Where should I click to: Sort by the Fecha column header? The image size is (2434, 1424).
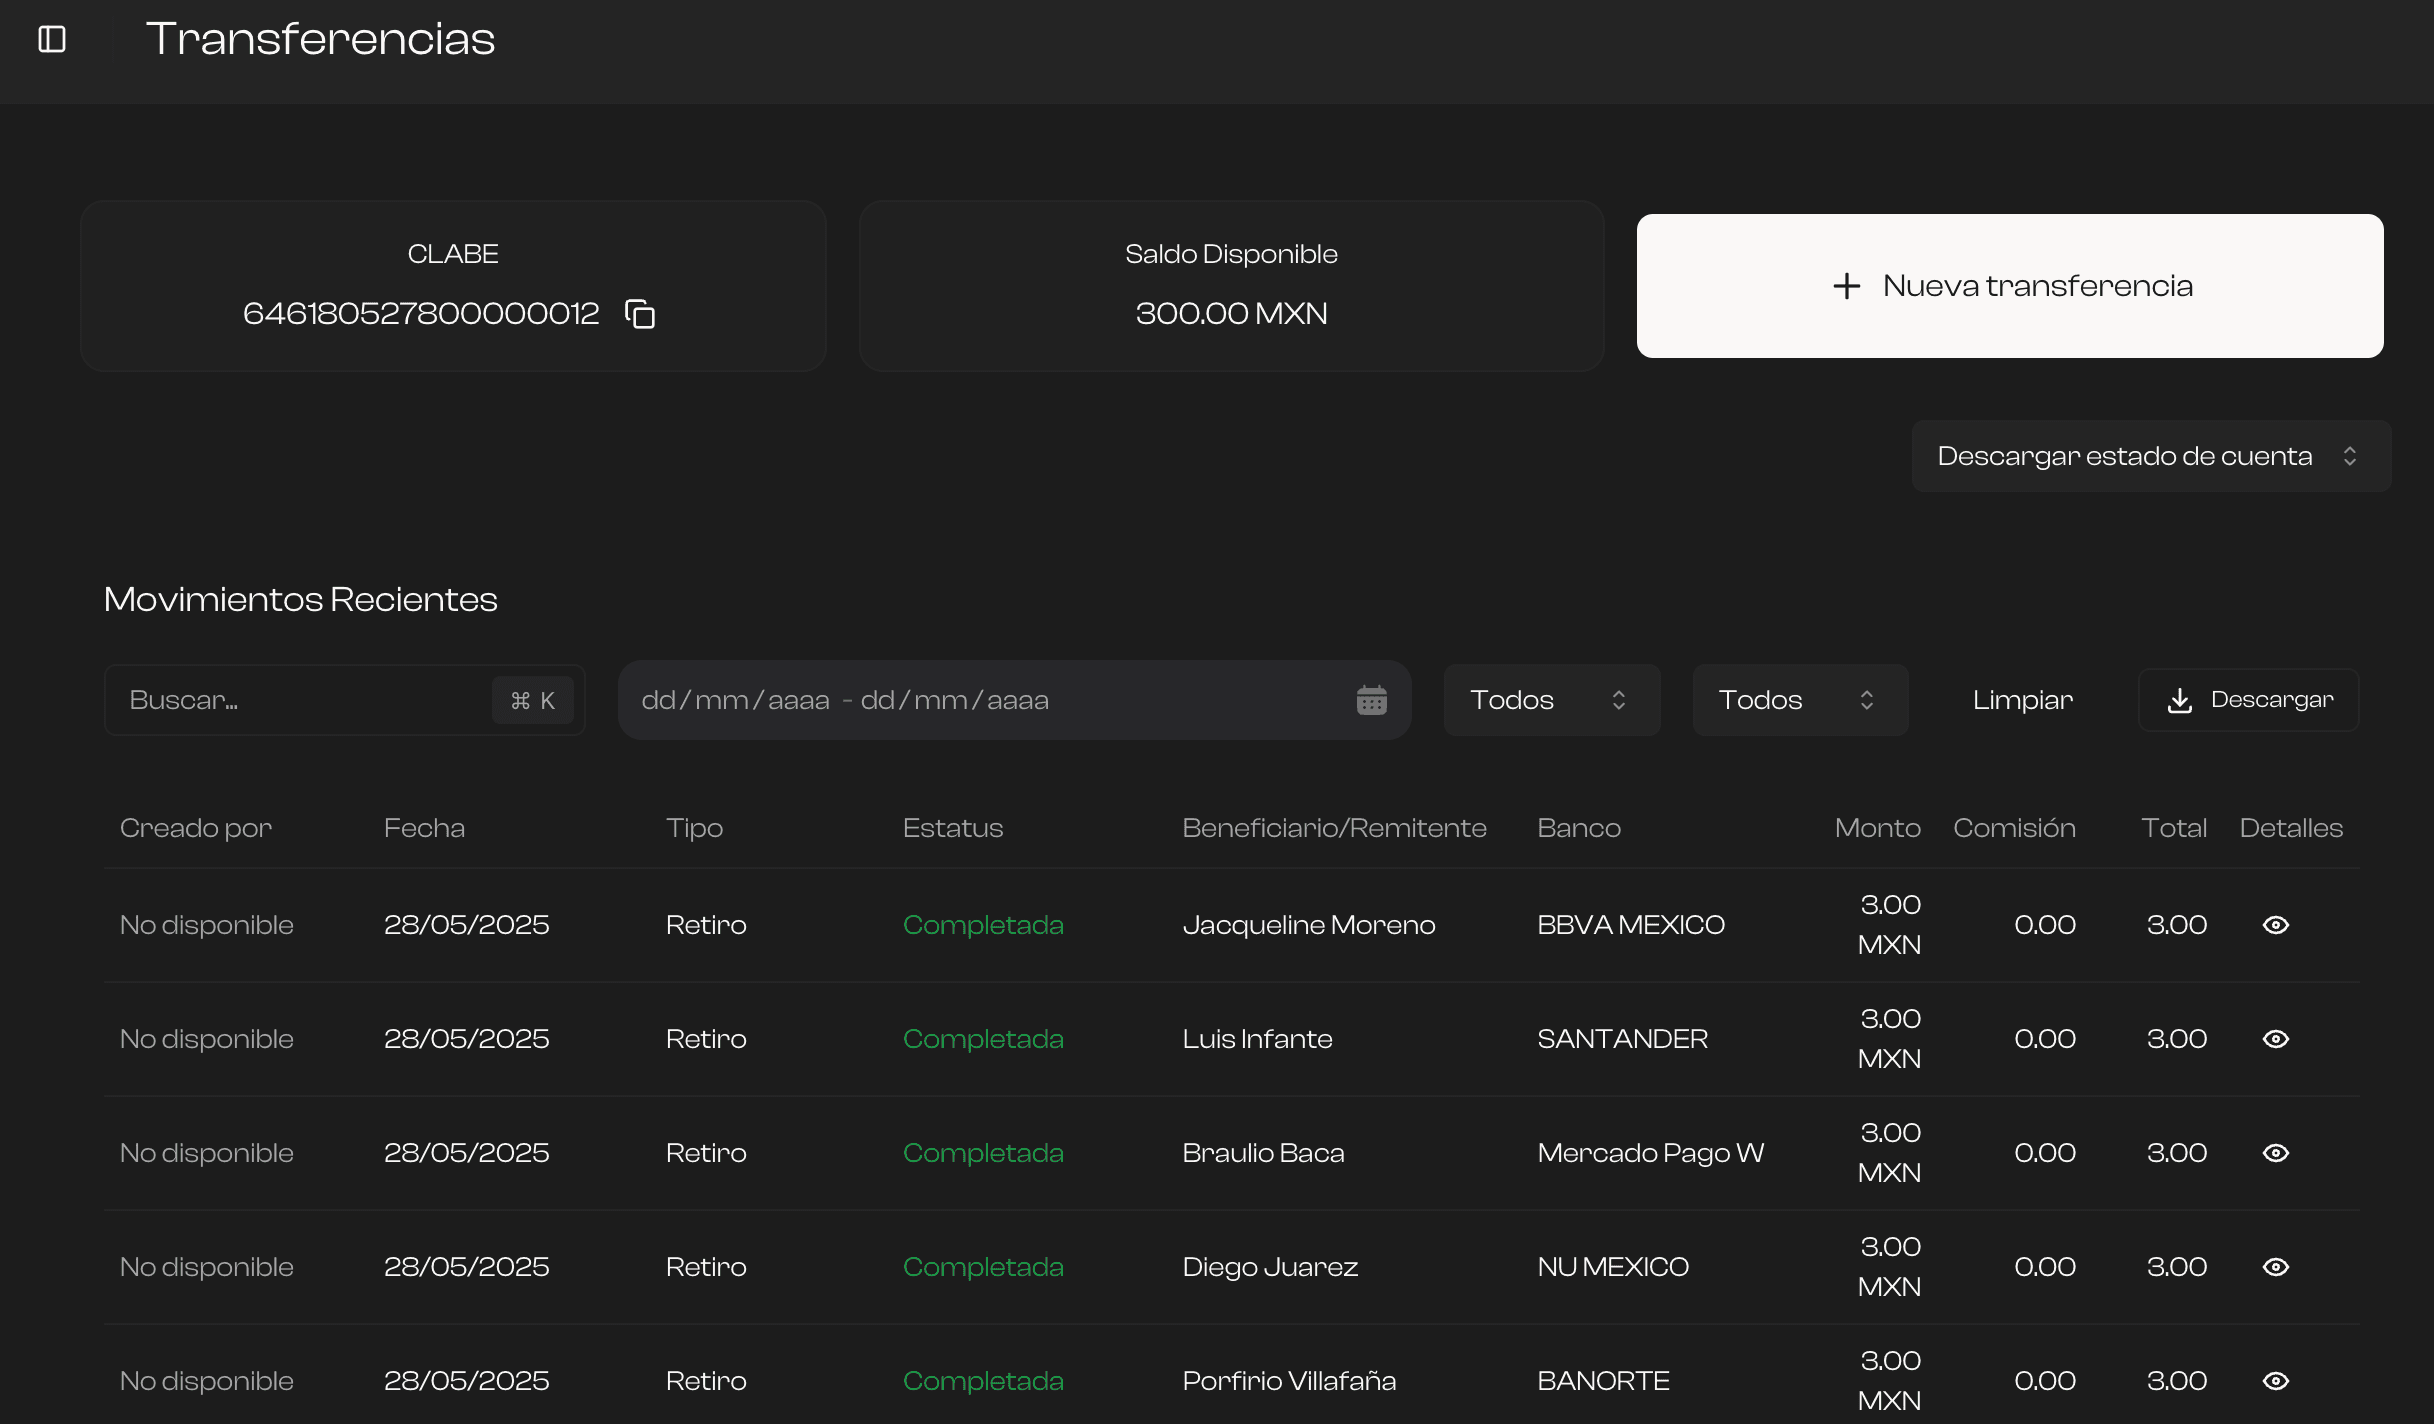coord(424,827)
